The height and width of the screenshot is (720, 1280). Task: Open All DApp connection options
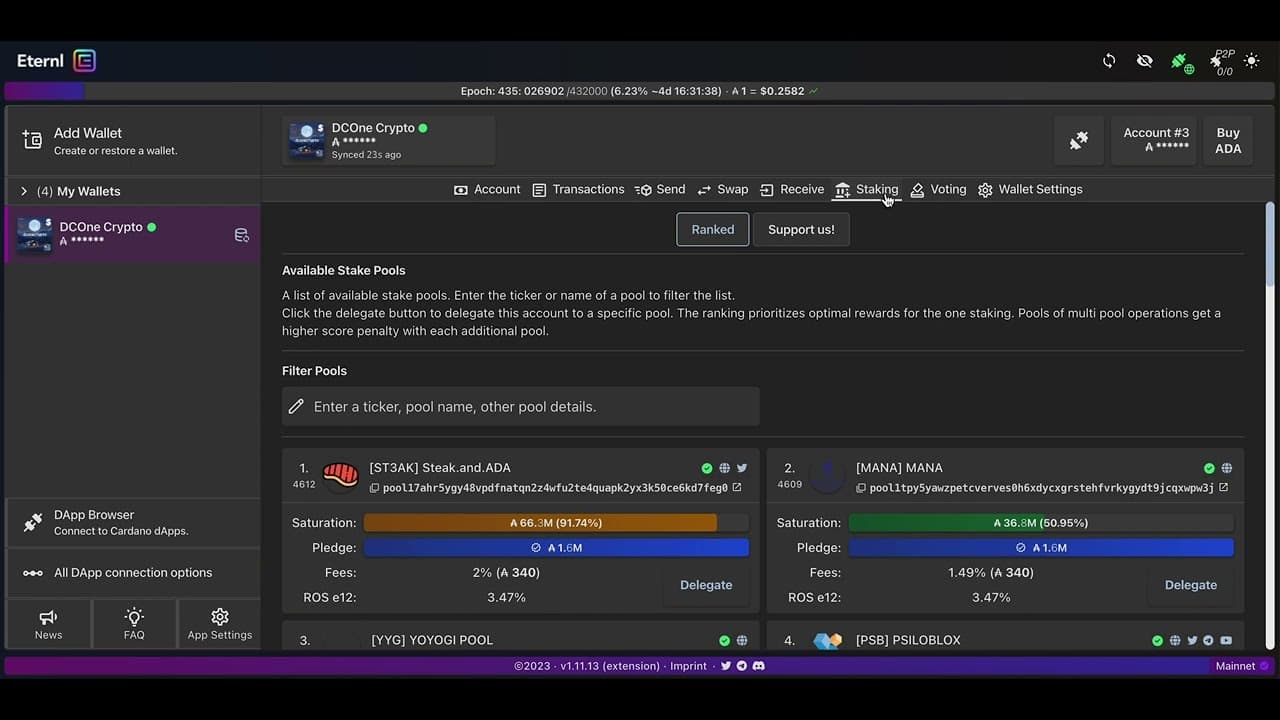tap(132, 573)
